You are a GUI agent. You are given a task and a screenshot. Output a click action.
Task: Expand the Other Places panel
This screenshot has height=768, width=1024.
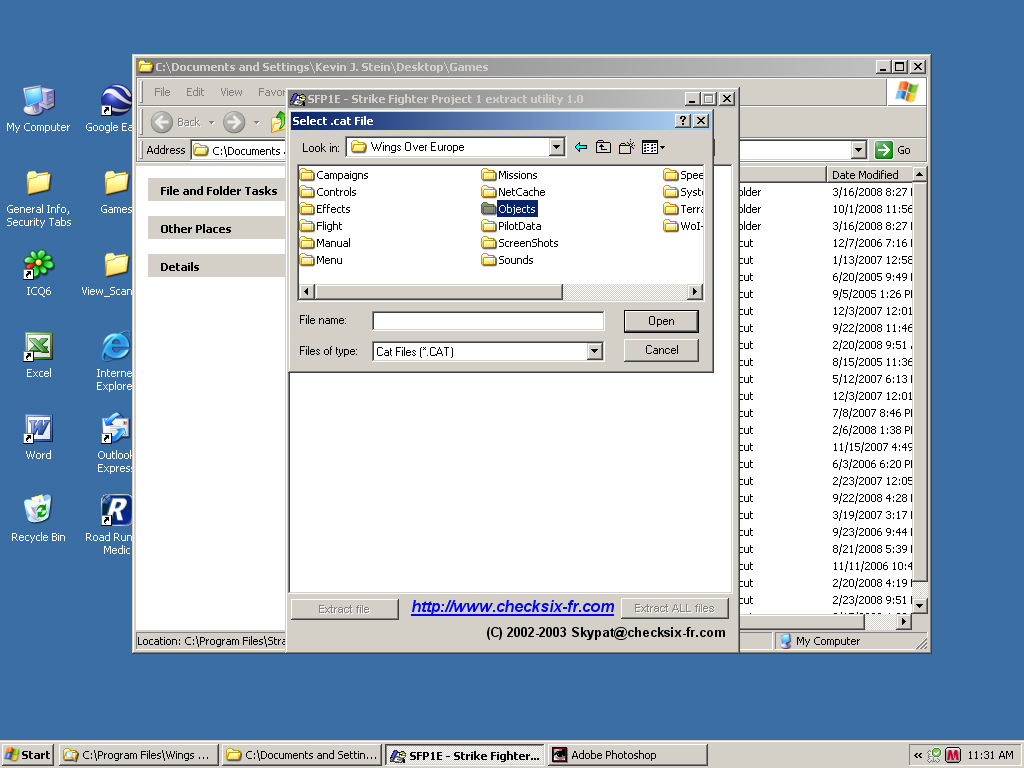pos(217,229)
